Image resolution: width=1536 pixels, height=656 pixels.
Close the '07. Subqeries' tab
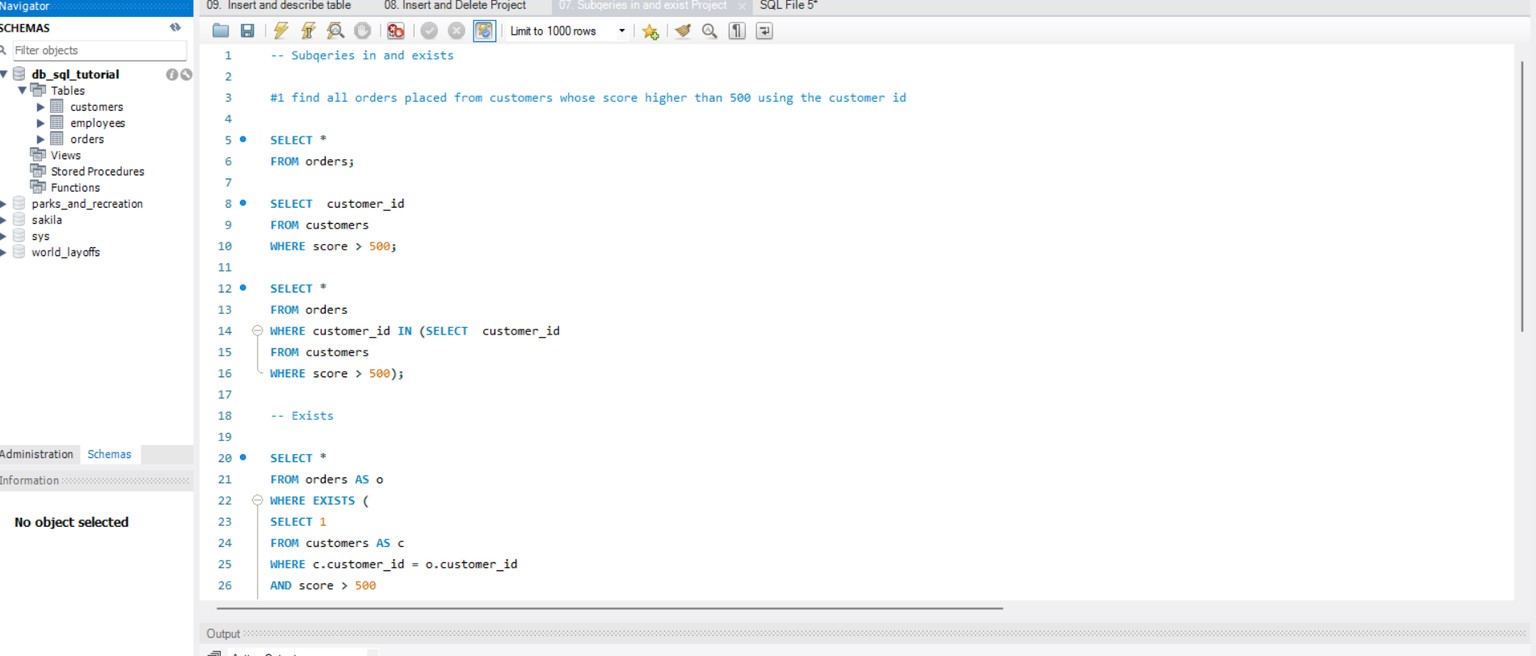pyautogui.click(x=742, y=6)
